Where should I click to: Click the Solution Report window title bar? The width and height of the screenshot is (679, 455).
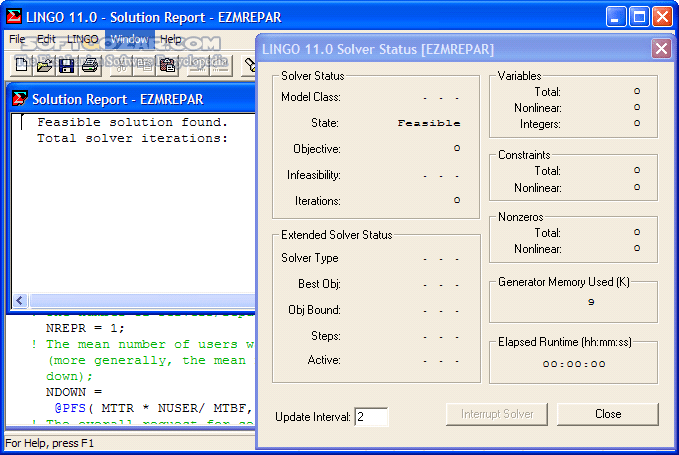click(x=130, y=99)
